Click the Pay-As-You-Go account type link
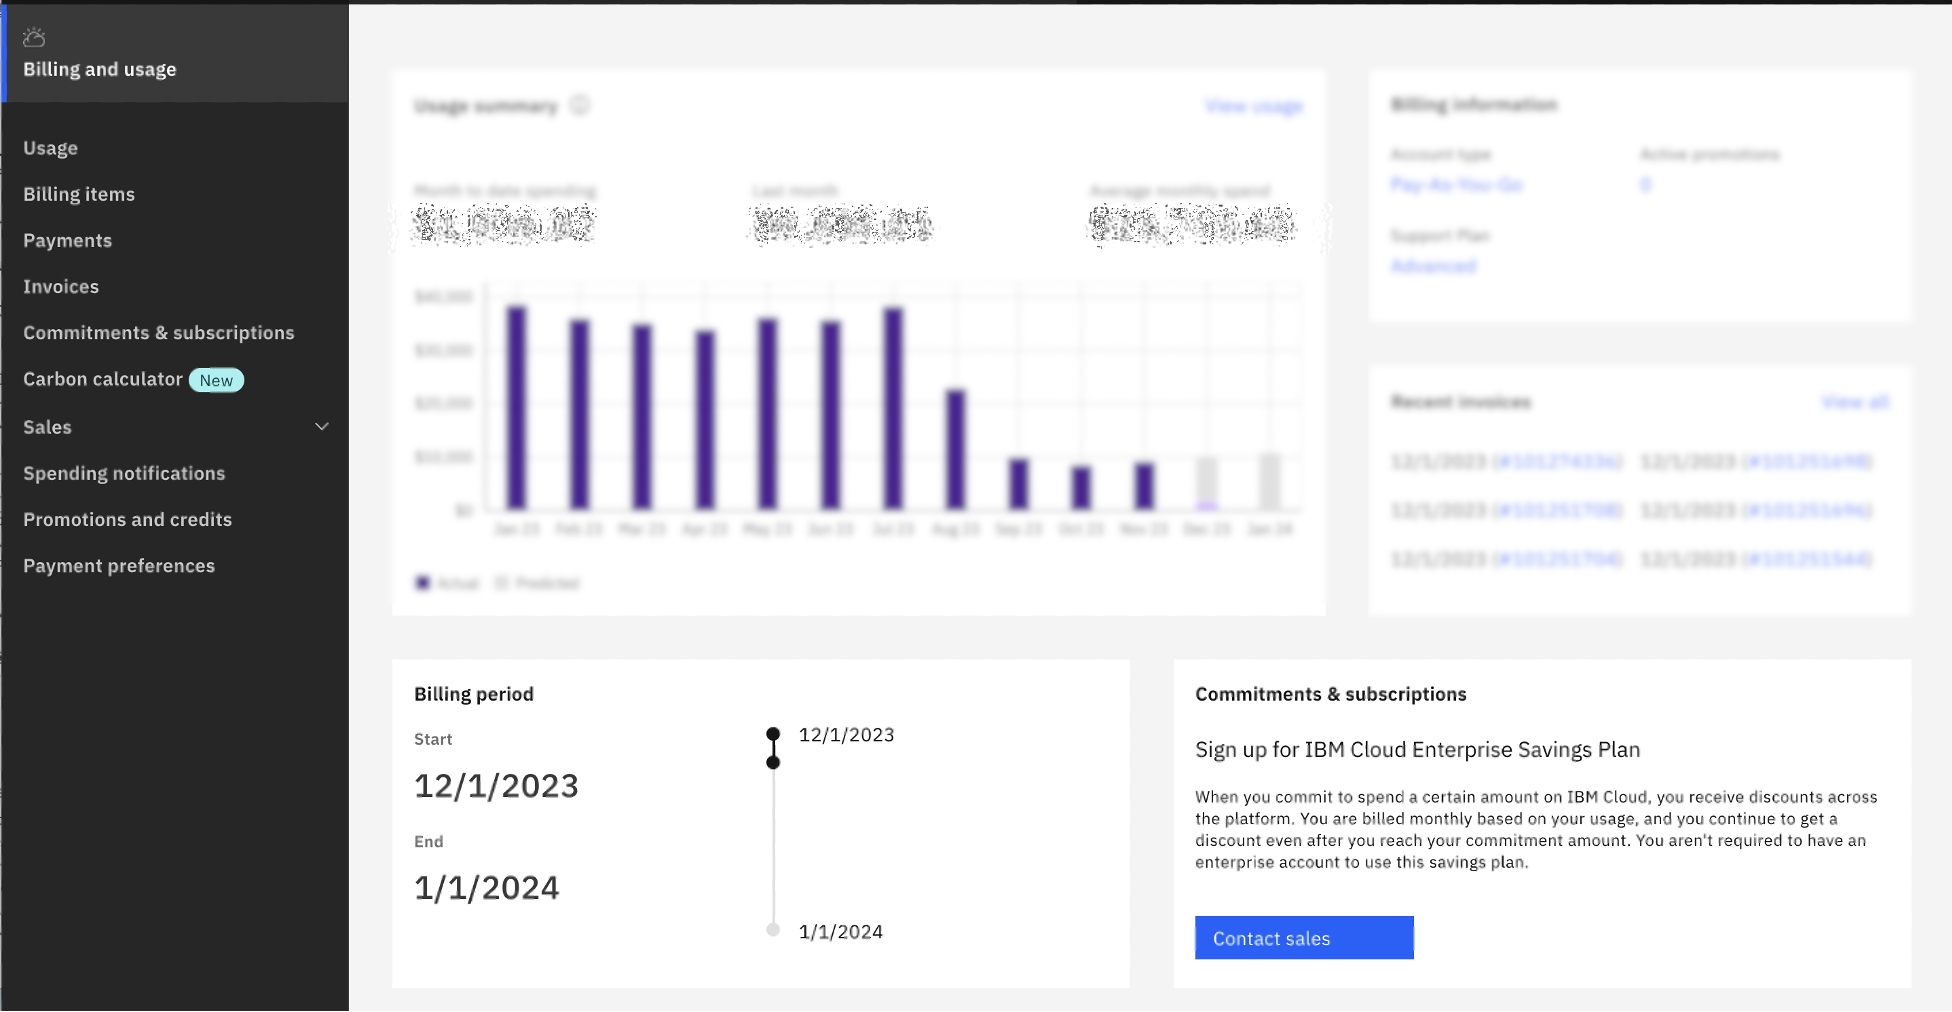Viewport: 1952px width, 1012px height. pyautogui.click(x=1456, y=185)
